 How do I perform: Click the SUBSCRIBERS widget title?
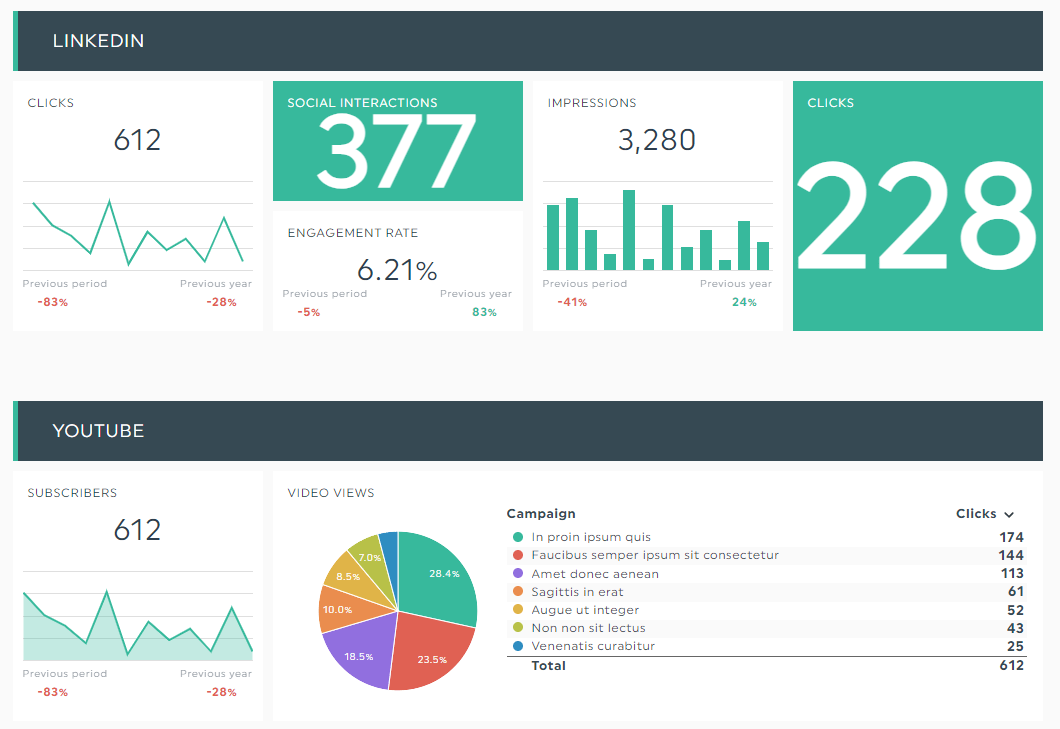[72, 493]
